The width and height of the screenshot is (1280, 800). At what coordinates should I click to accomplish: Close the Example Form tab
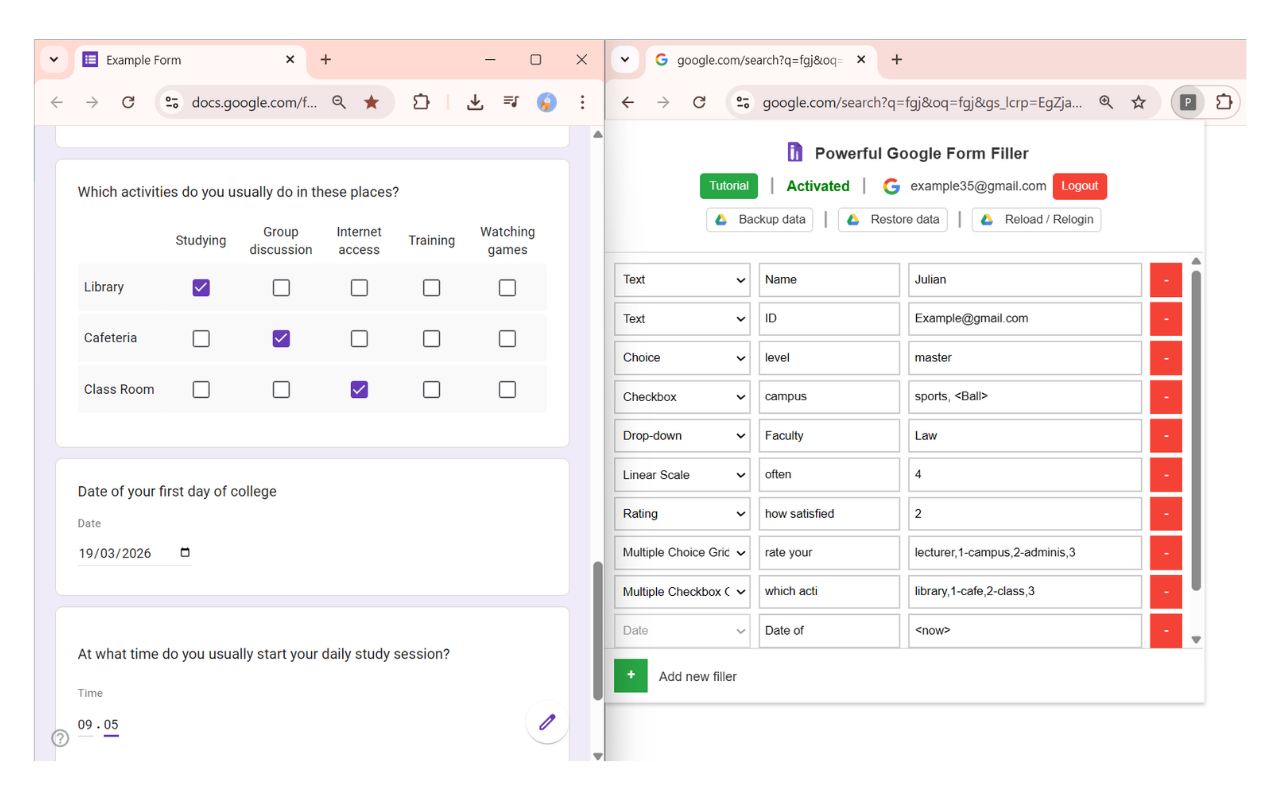[x=290, y=60]
